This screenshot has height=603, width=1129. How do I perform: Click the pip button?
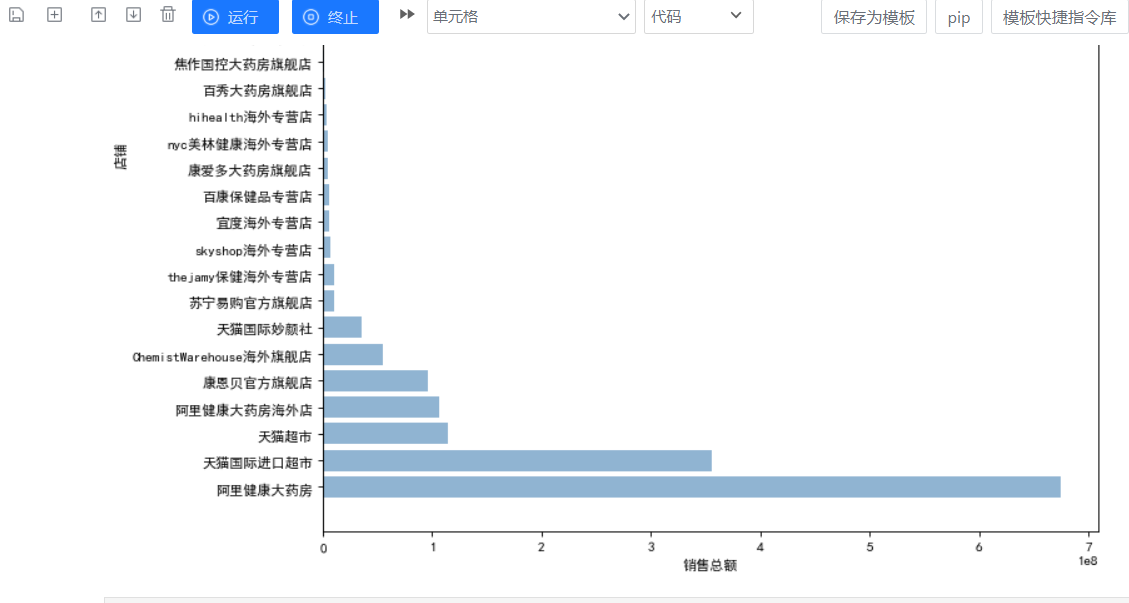pos(958,17)
